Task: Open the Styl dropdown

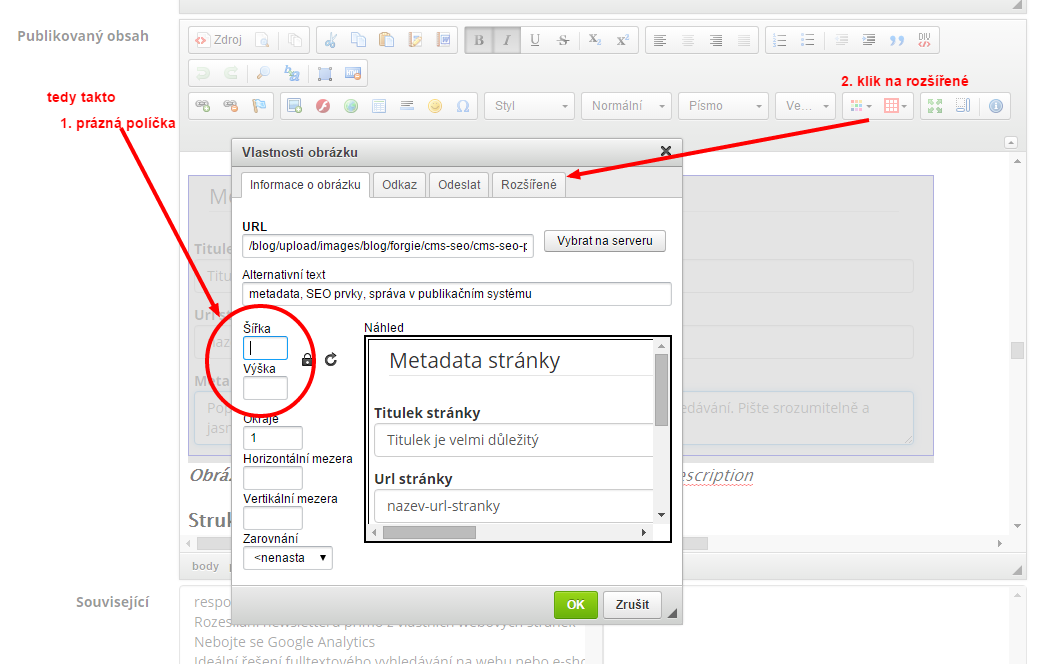Action: [530, 106]
